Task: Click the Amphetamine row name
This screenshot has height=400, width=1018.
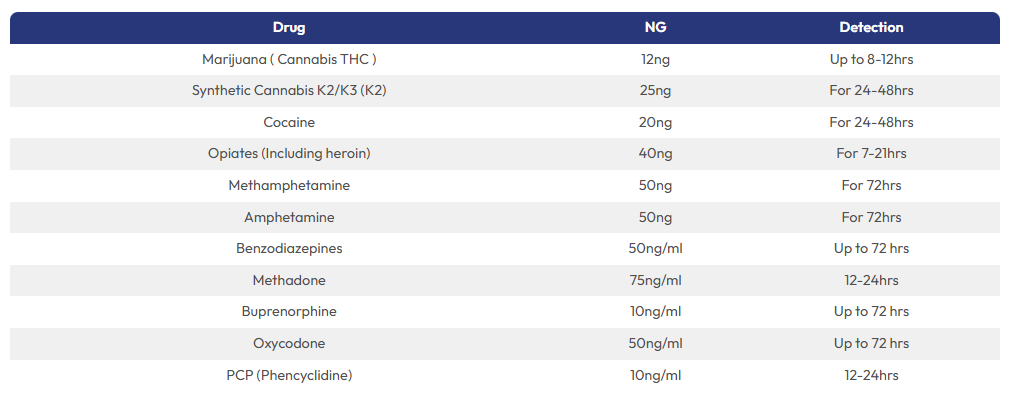Action: pos(289,218)
